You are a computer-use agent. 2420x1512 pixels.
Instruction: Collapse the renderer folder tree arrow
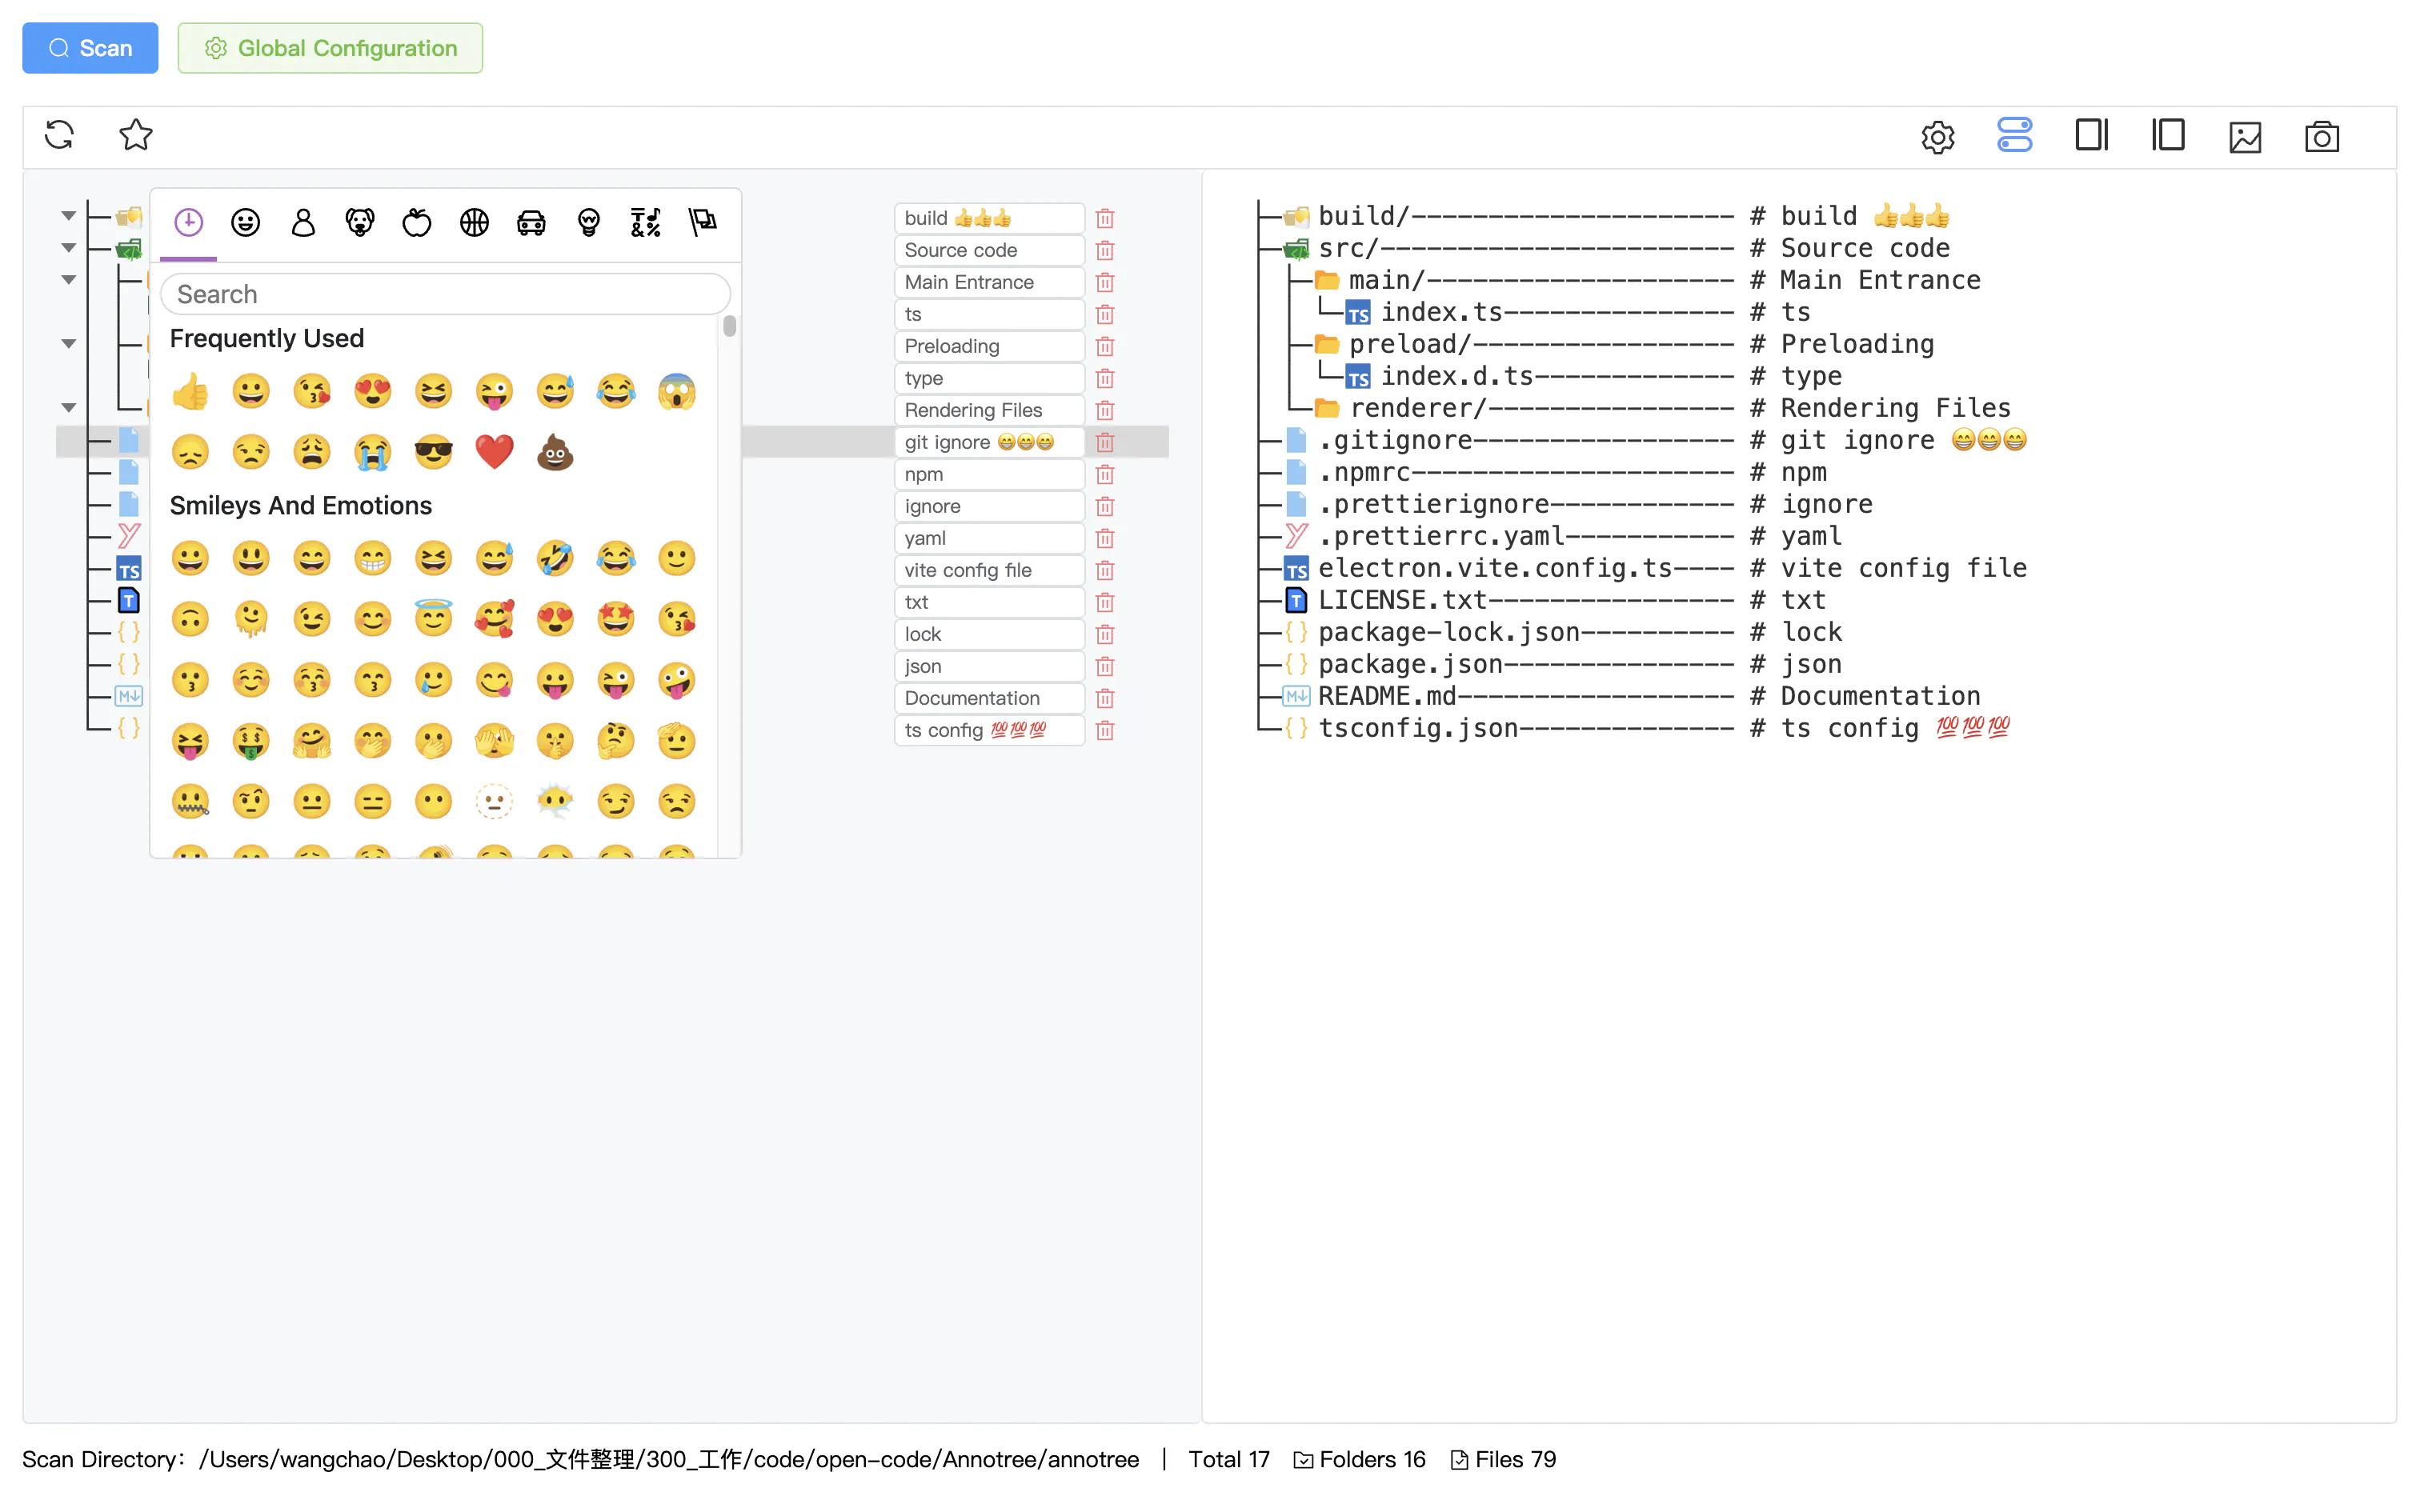(68, 408)
